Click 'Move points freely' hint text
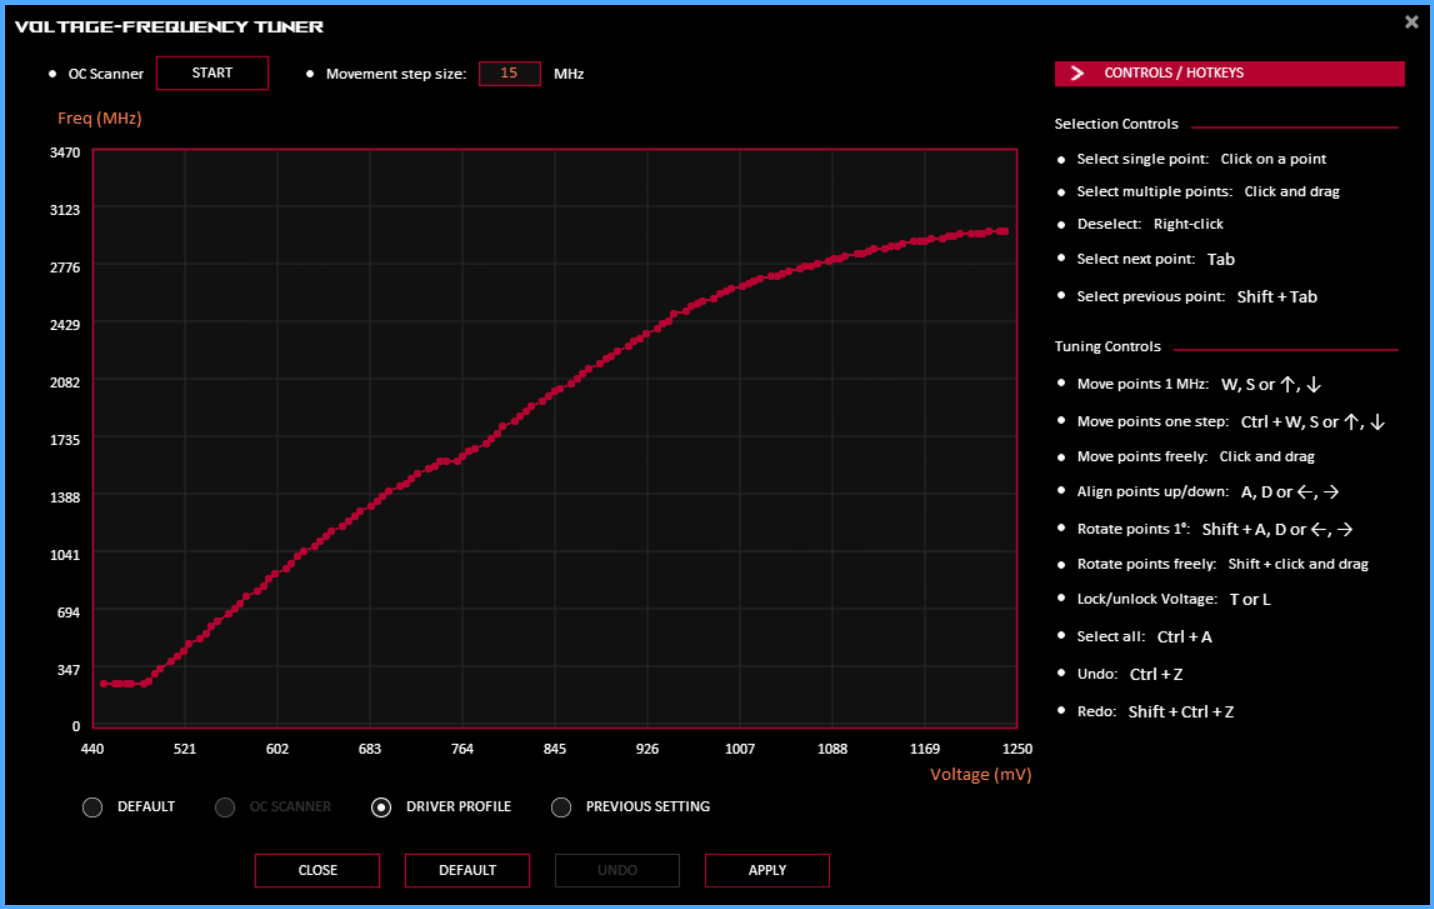The height and width of the screenshot is (909, 1434). tap(1195, 456)
